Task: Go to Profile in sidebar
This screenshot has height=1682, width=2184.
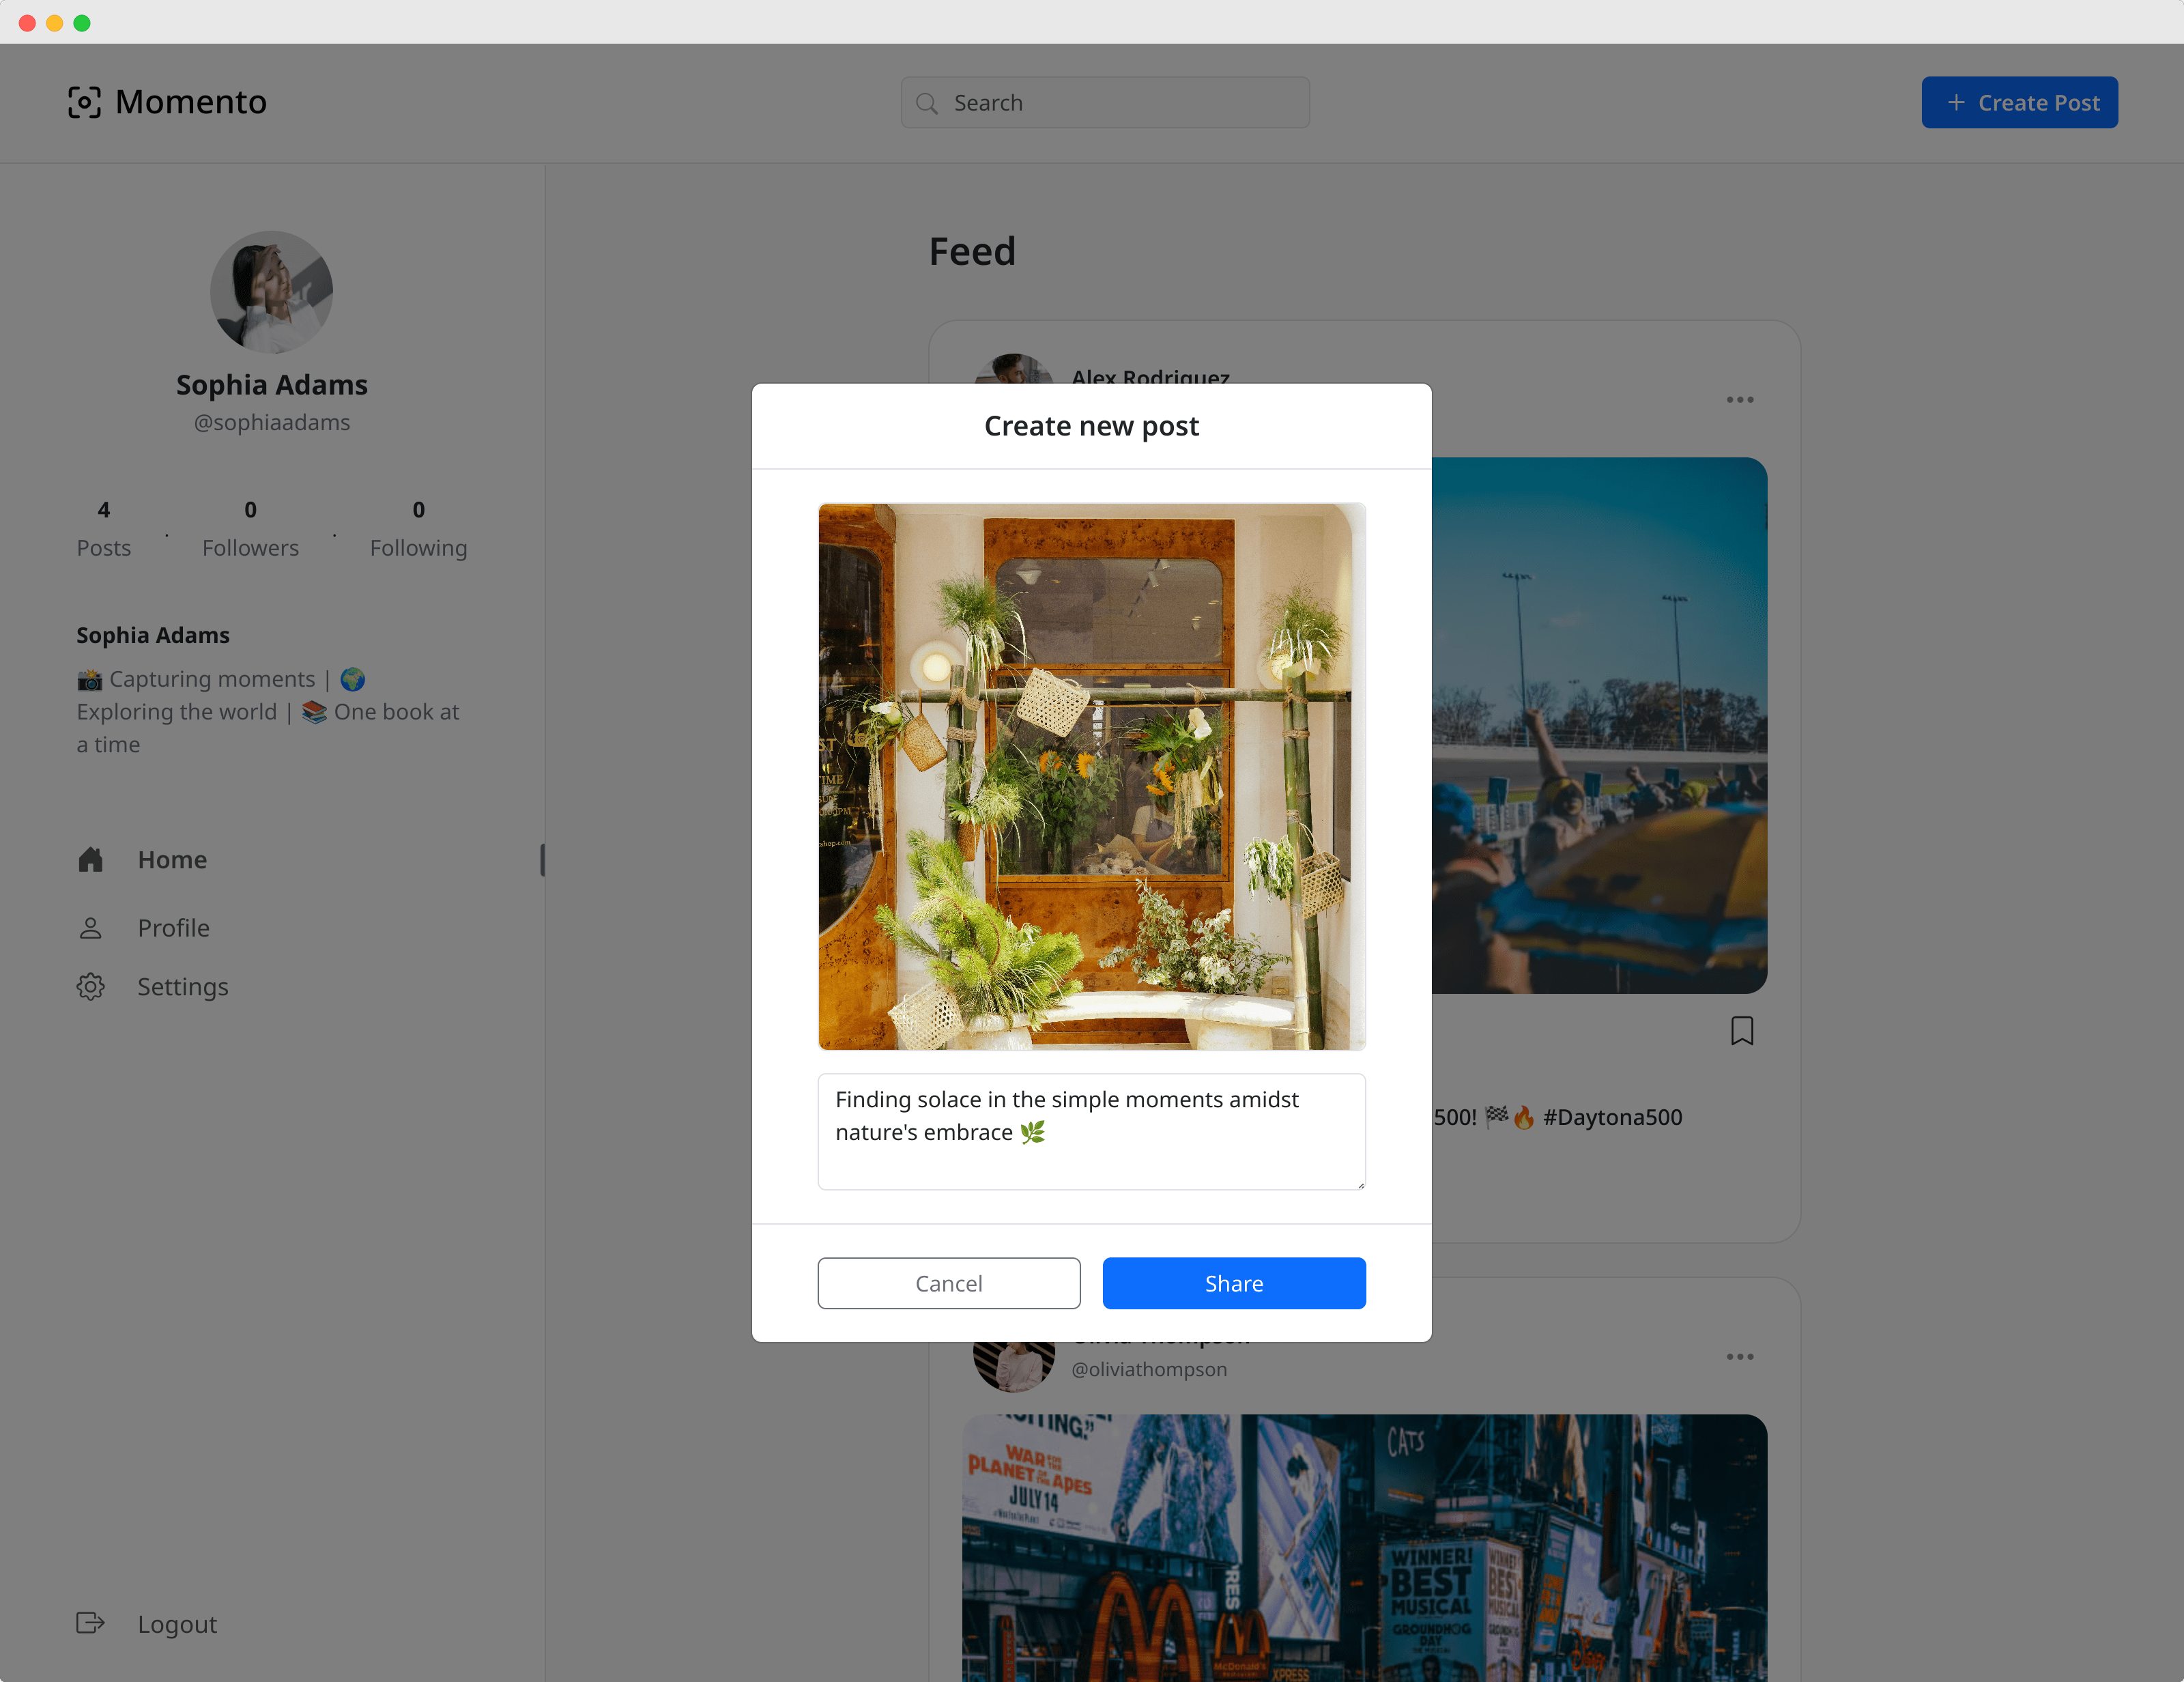Action: click(x=173, y=928)
